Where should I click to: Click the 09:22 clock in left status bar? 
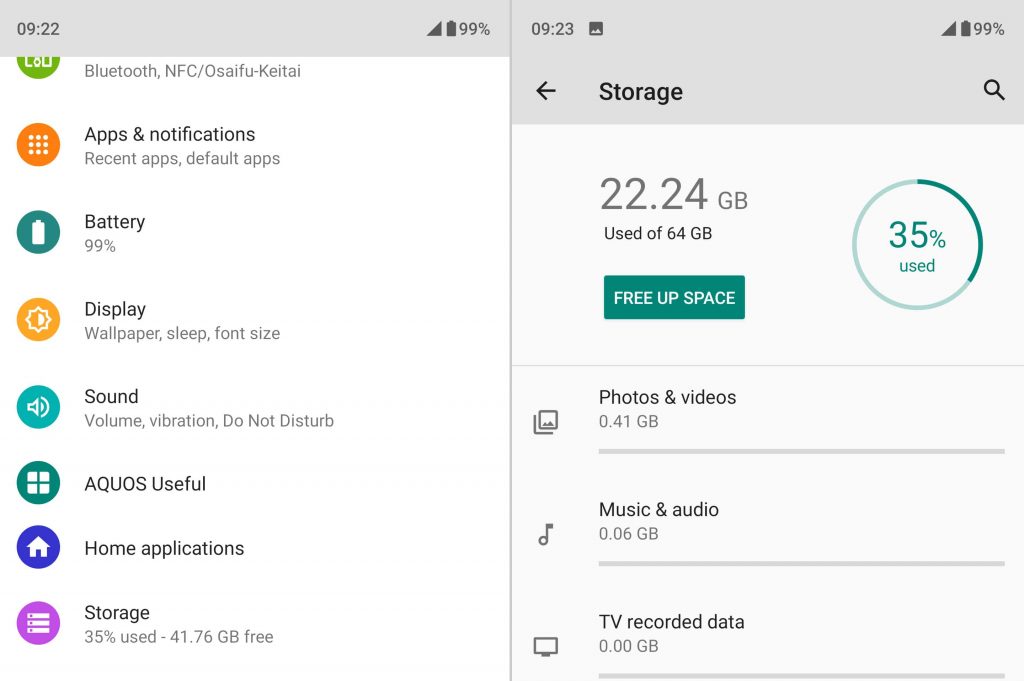pyautogui.click(x=38, y=29)
